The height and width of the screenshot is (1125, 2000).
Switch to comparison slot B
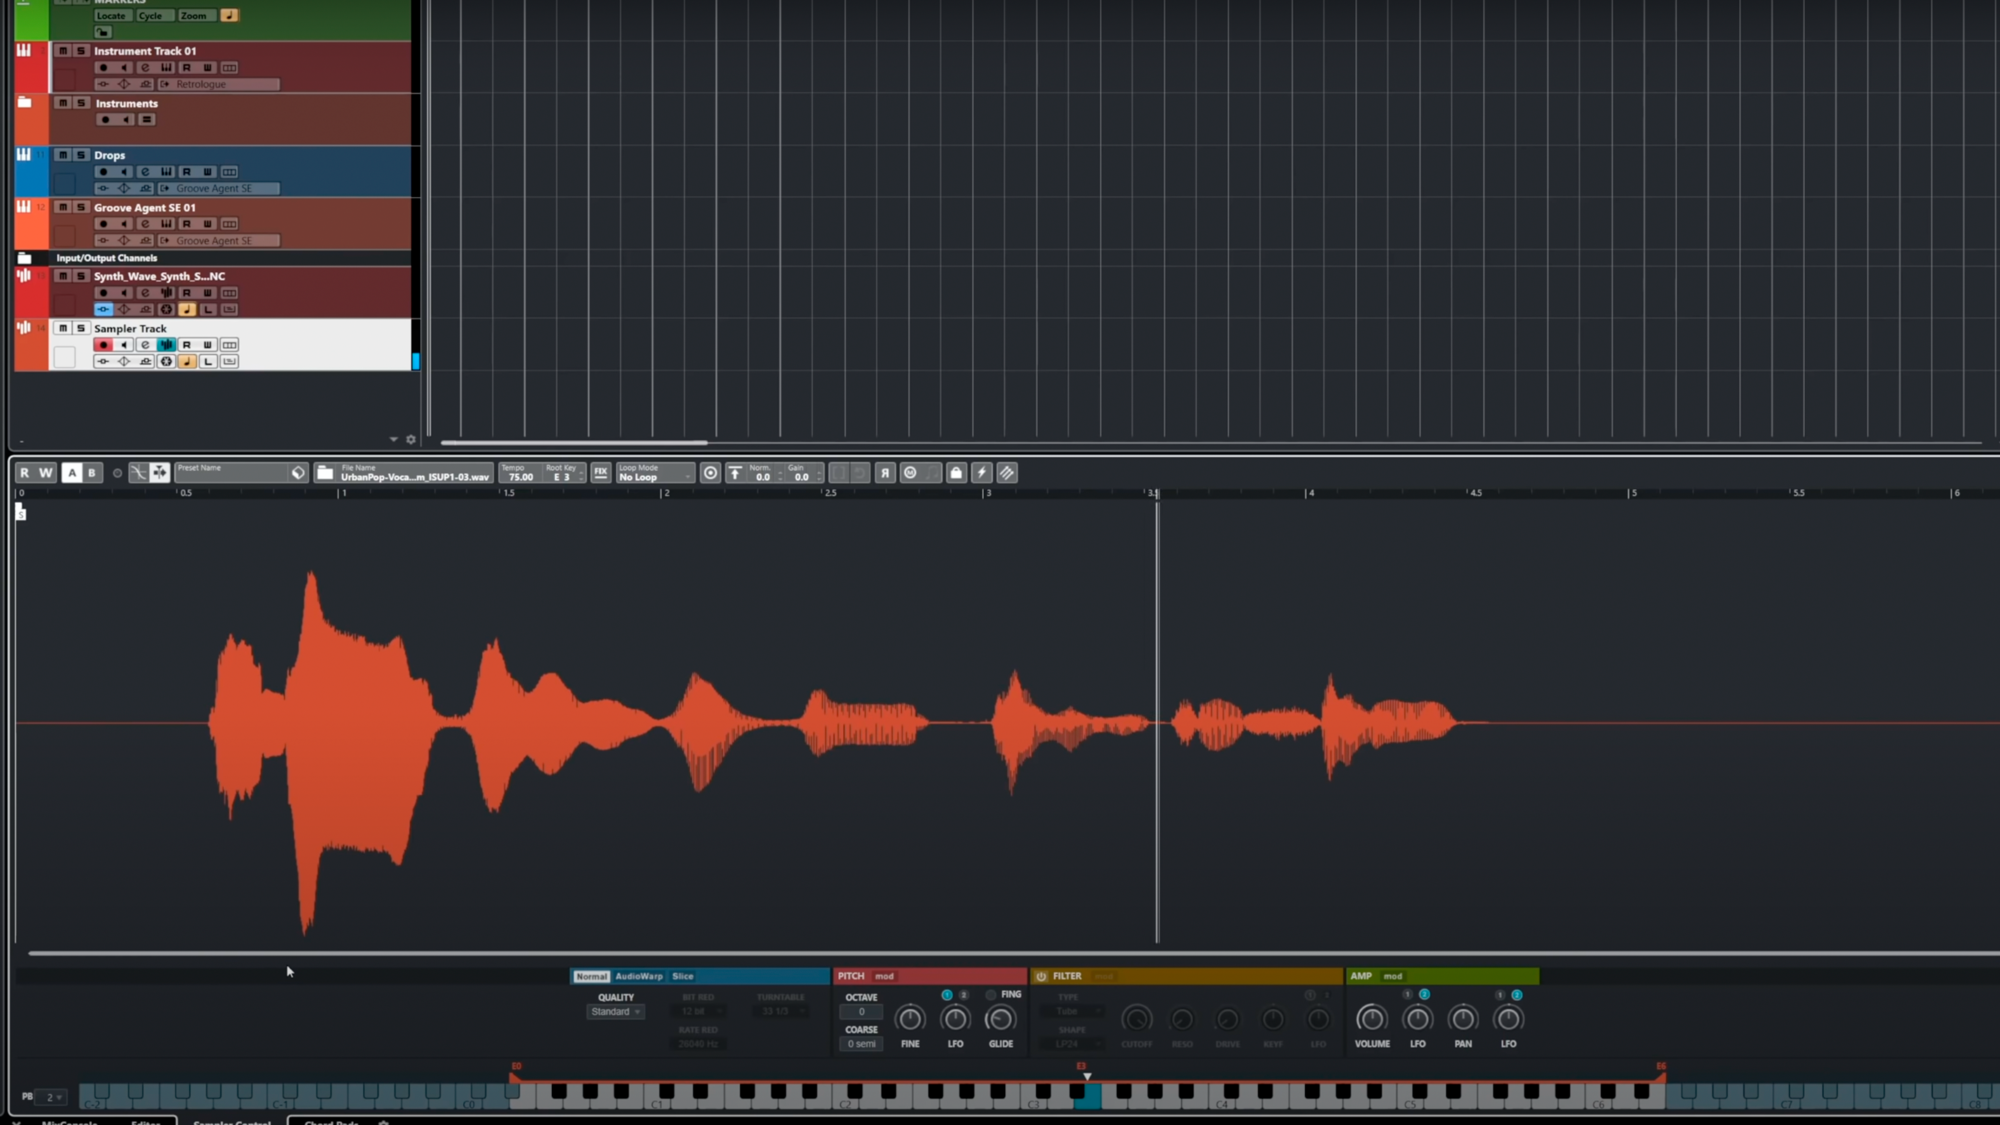(x=92, y=473)
